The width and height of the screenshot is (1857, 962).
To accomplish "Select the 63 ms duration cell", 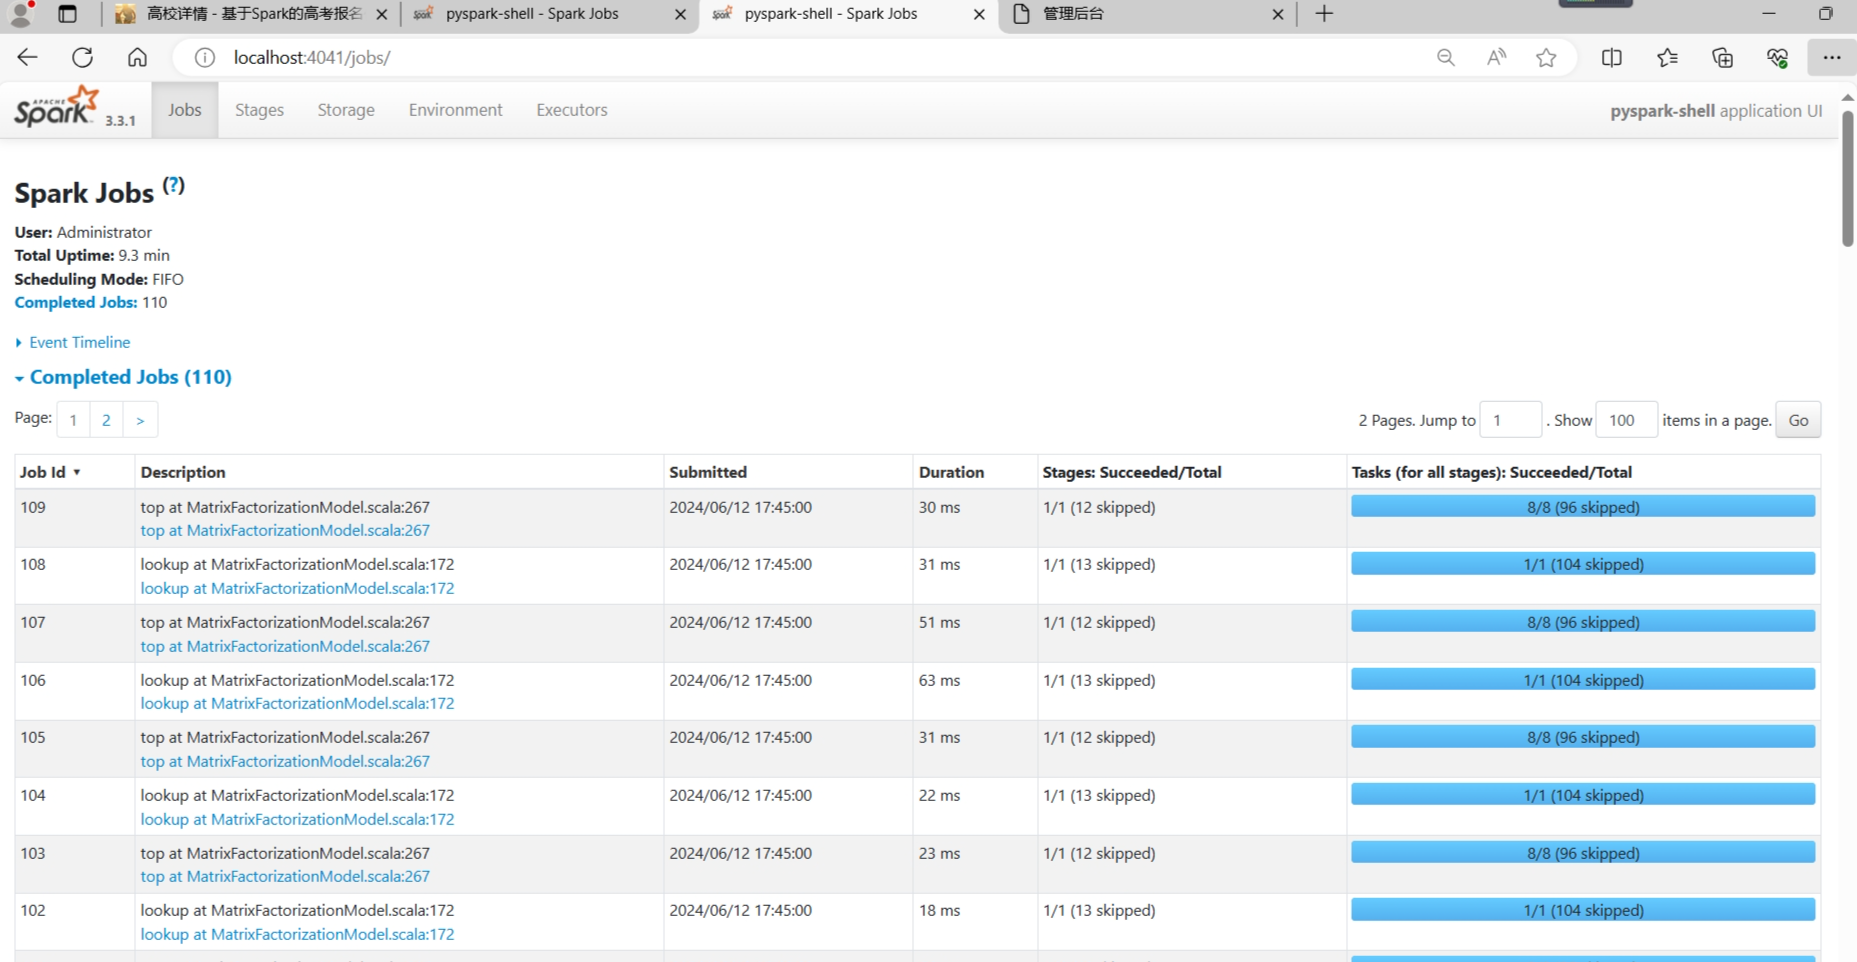I will click(974, 691).
